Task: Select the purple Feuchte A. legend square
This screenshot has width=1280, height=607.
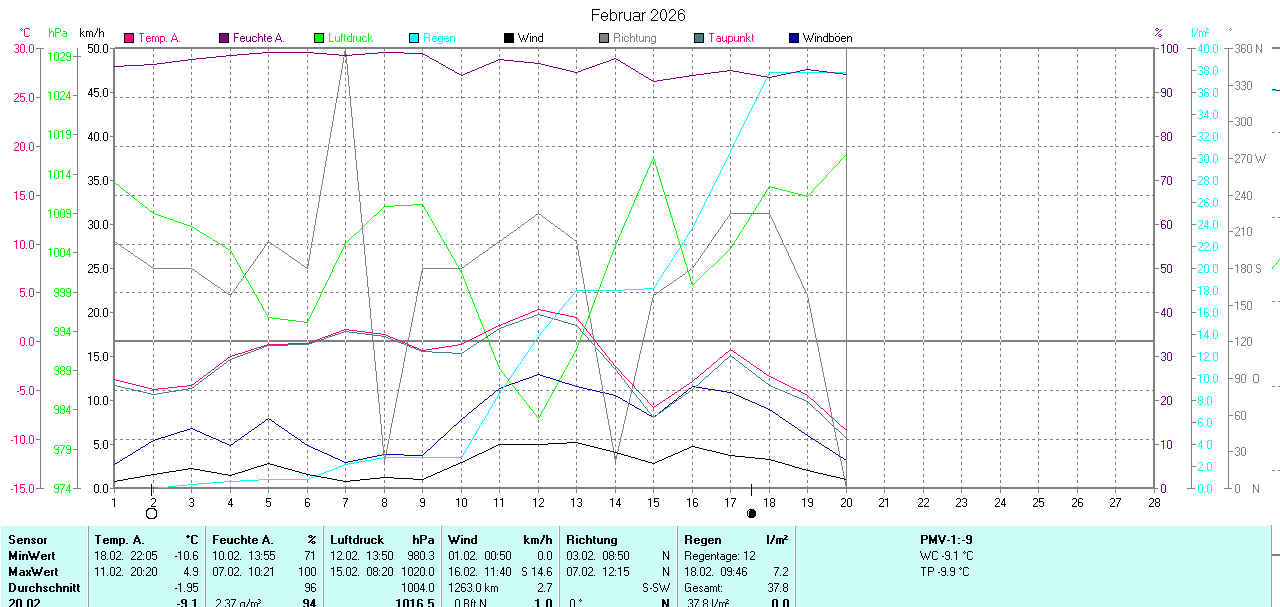Action: click(x=225, y=38)
